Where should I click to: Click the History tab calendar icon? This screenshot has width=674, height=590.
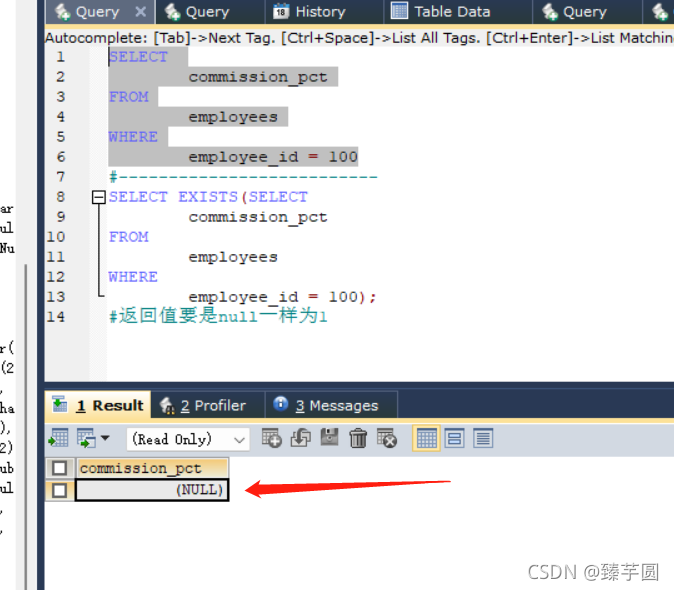[281, 11]
